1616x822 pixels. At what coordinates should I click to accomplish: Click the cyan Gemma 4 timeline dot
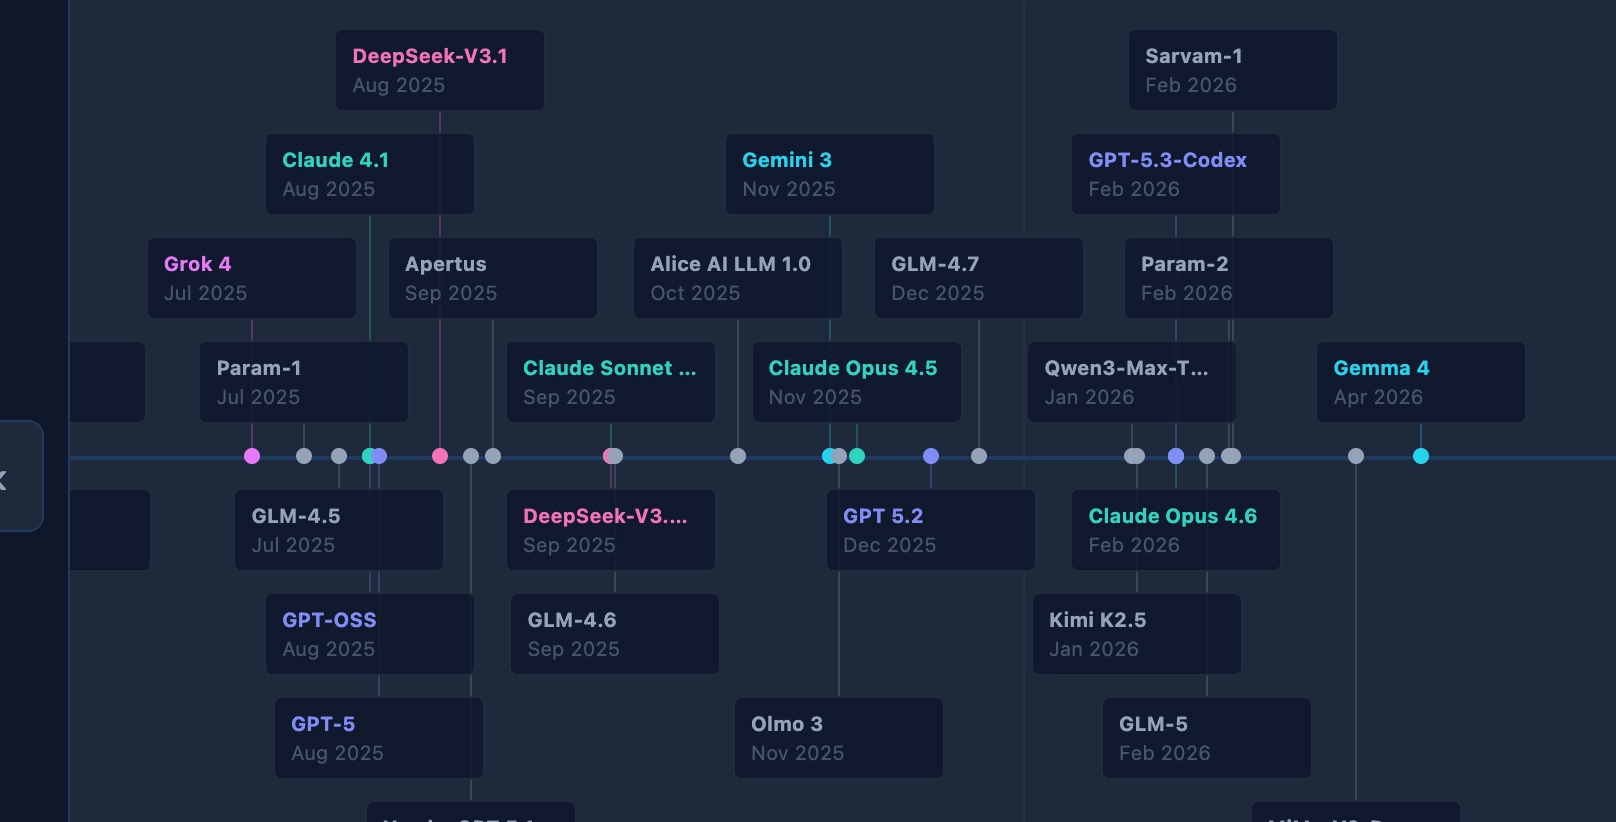point(1420,456)
